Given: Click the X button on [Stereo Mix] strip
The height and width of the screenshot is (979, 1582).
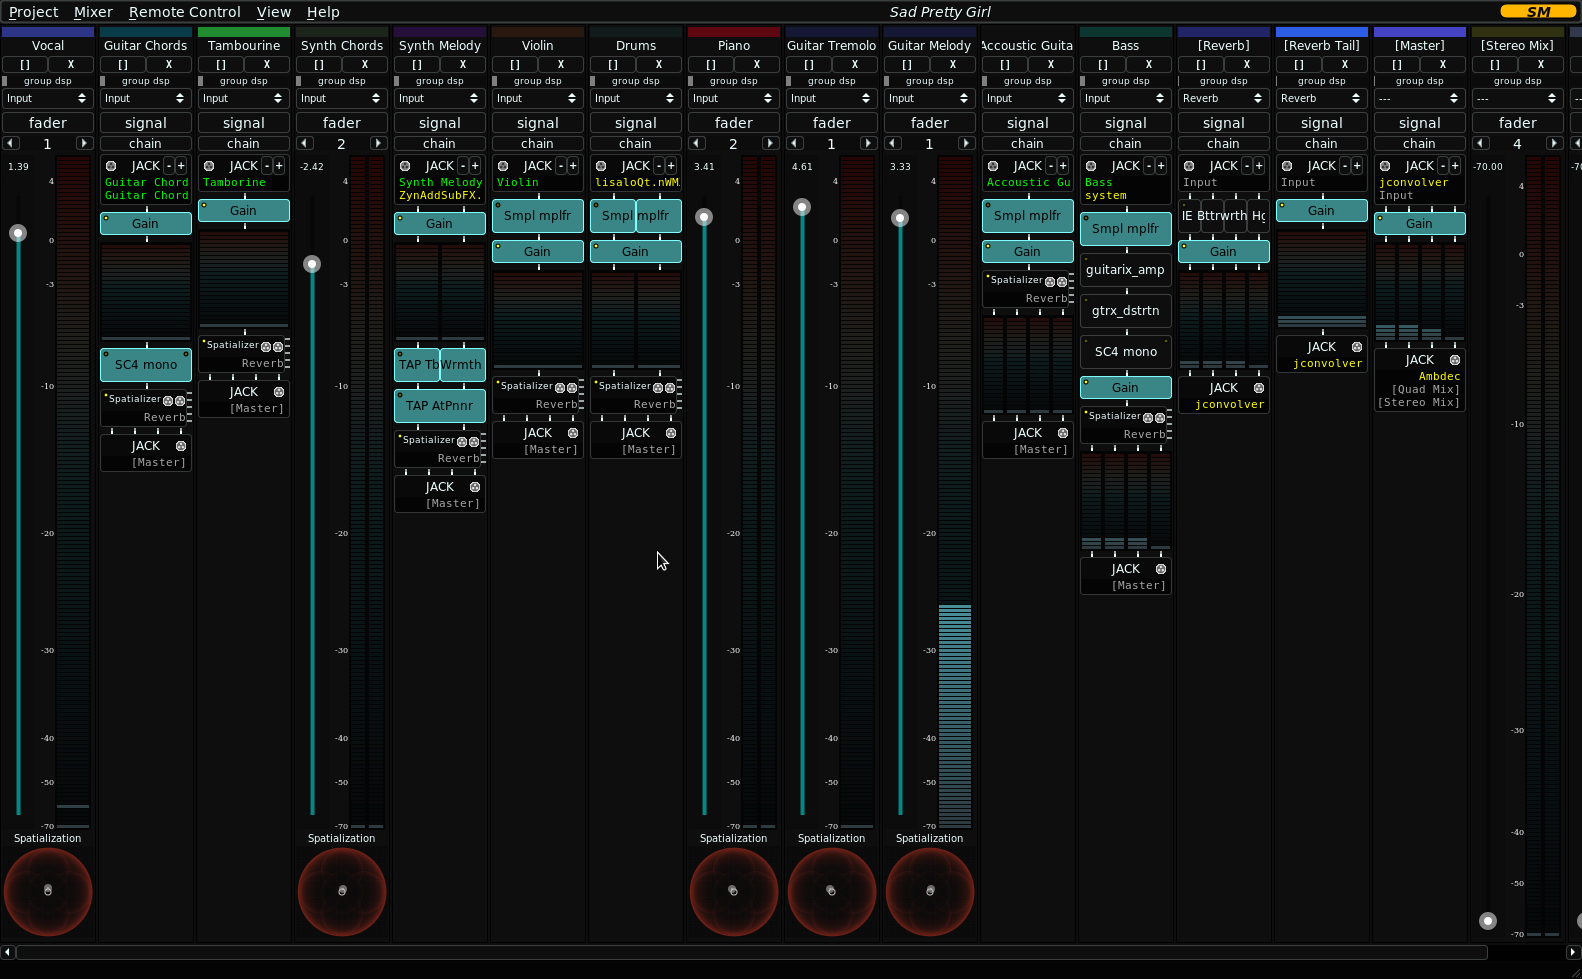Looking at the screenshot, I should (1541, 64).
